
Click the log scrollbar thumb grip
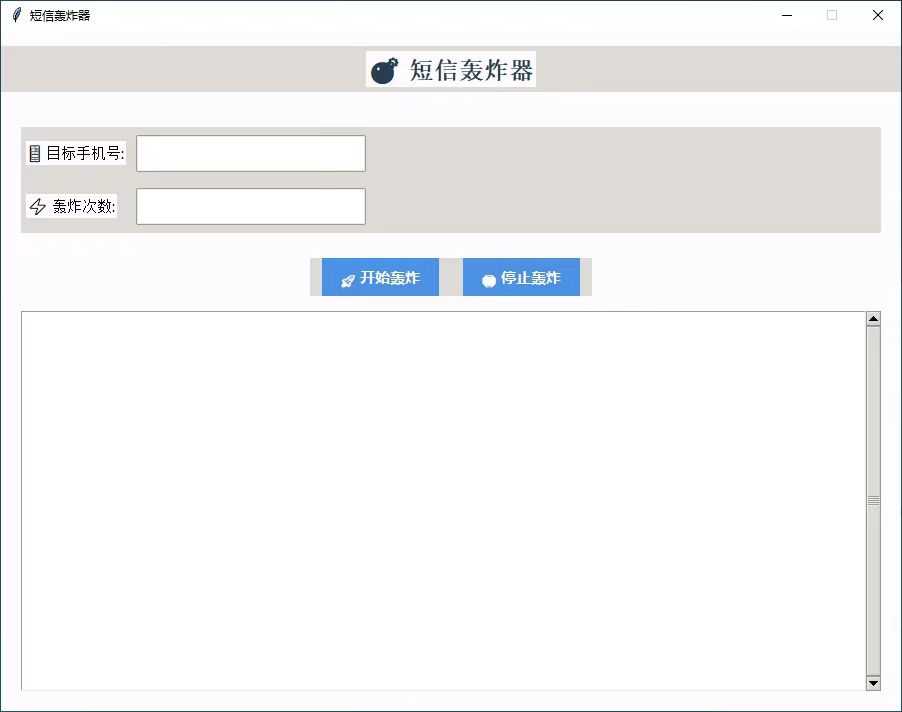click(873, 500)
